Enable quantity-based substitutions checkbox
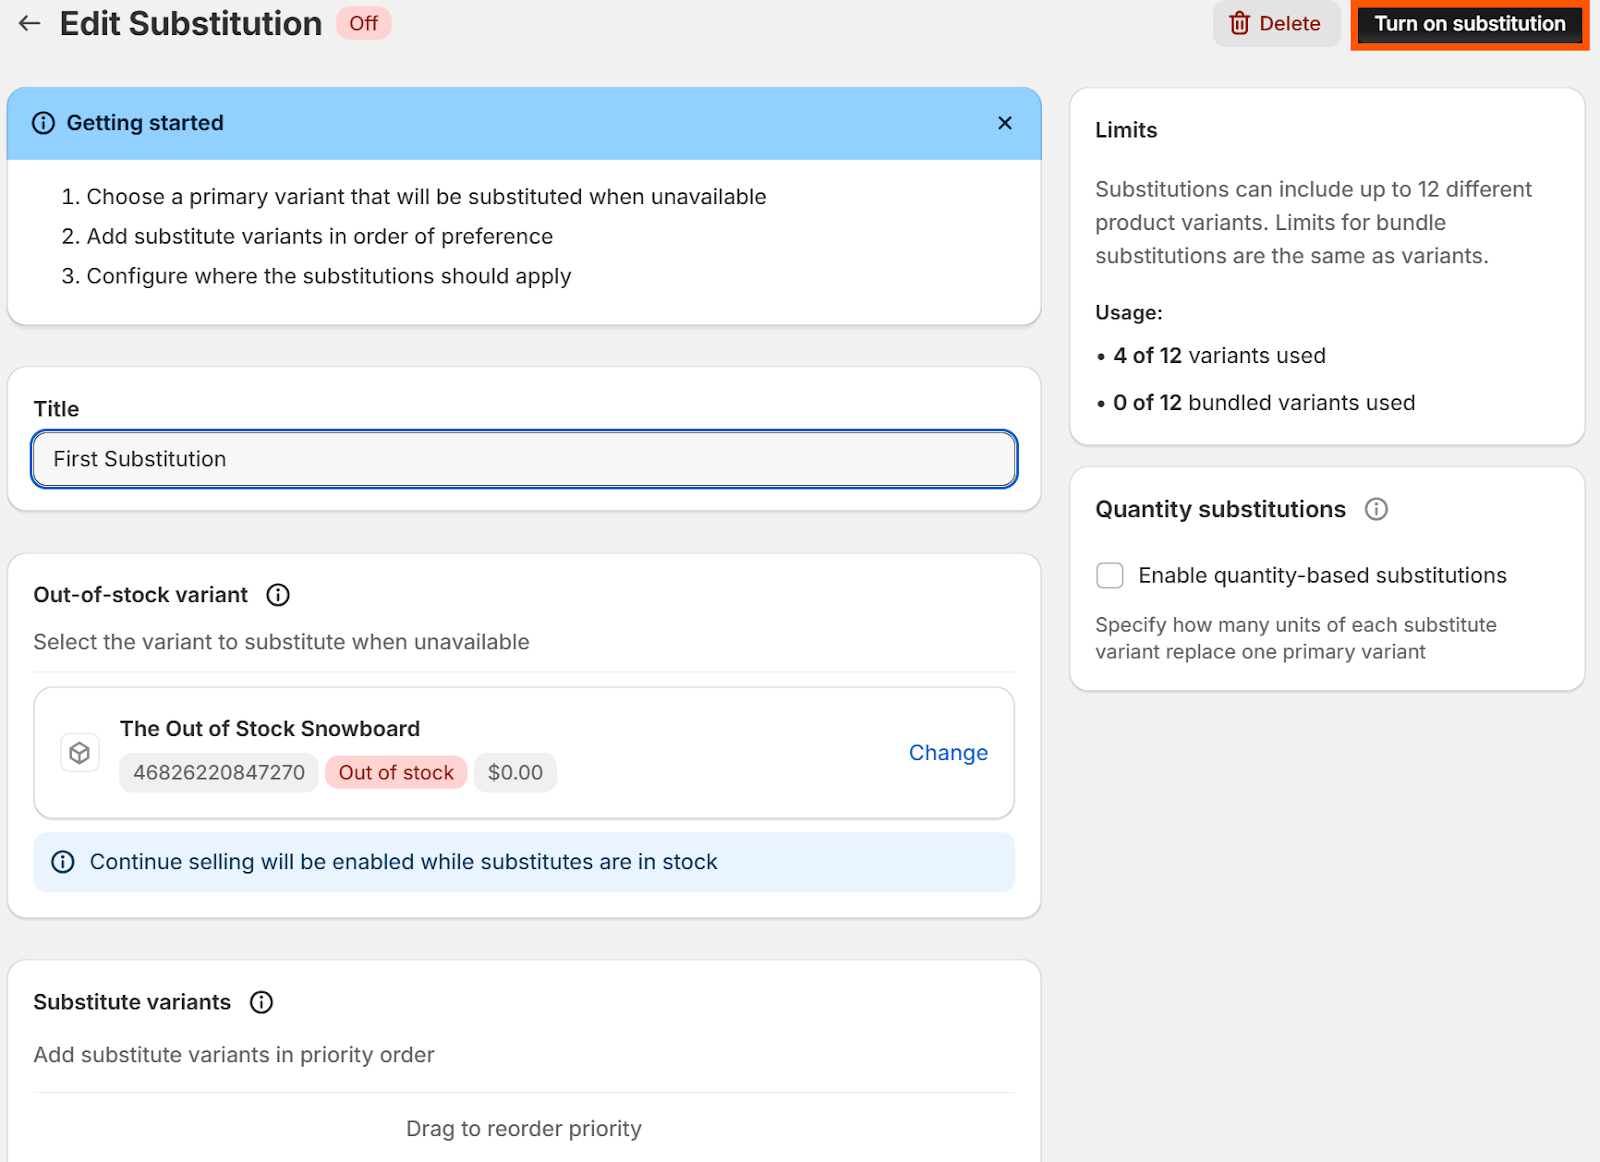Viewport: 1600px width, 1162px height. 1109,576
